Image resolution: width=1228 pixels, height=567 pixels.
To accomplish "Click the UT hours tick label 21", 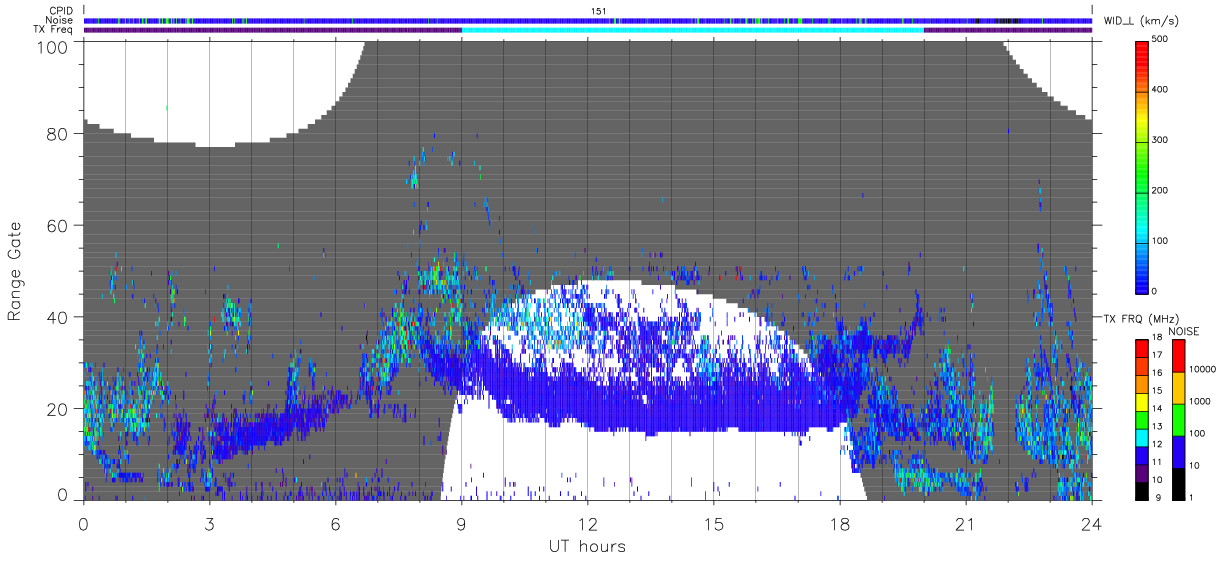I will [965, 523].
